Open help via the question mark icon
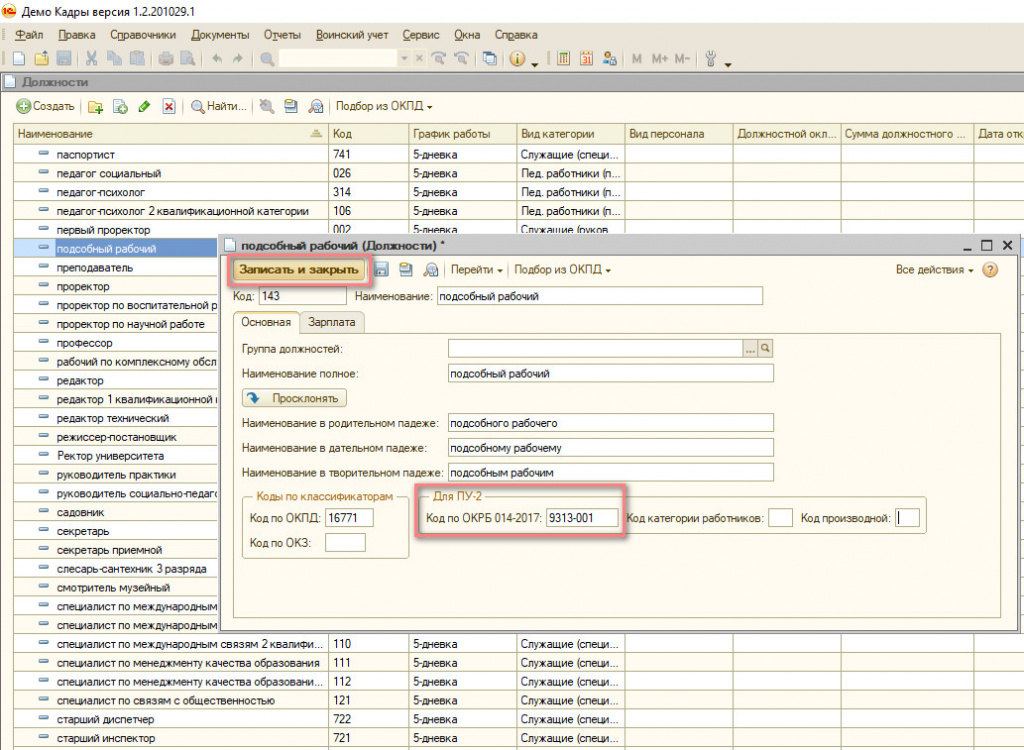1024x750 pixels. pyautogui.click(x=990, y=270)
